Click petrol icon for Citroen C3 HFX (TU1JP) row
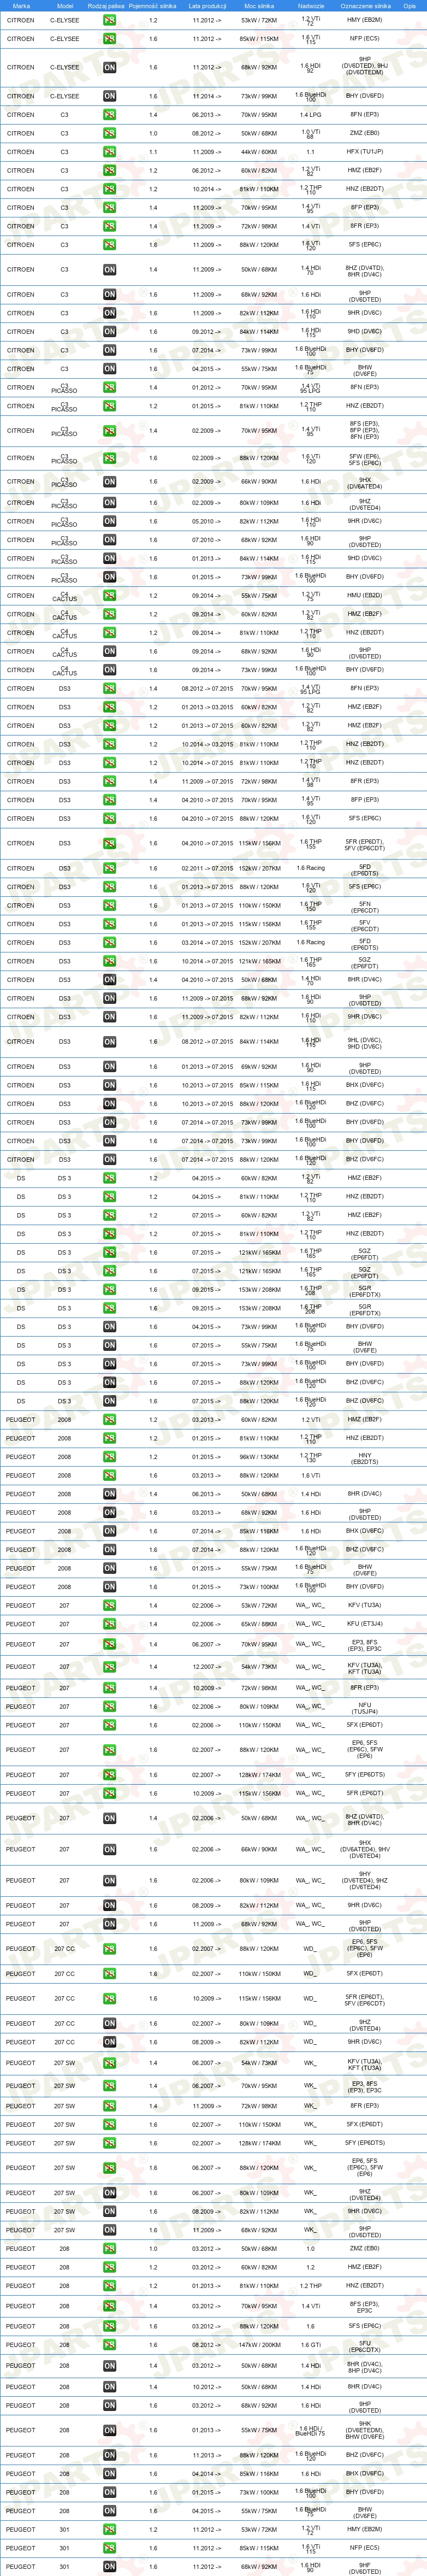The height and width of the screenshot is (2576, 427). click(109, 152)
